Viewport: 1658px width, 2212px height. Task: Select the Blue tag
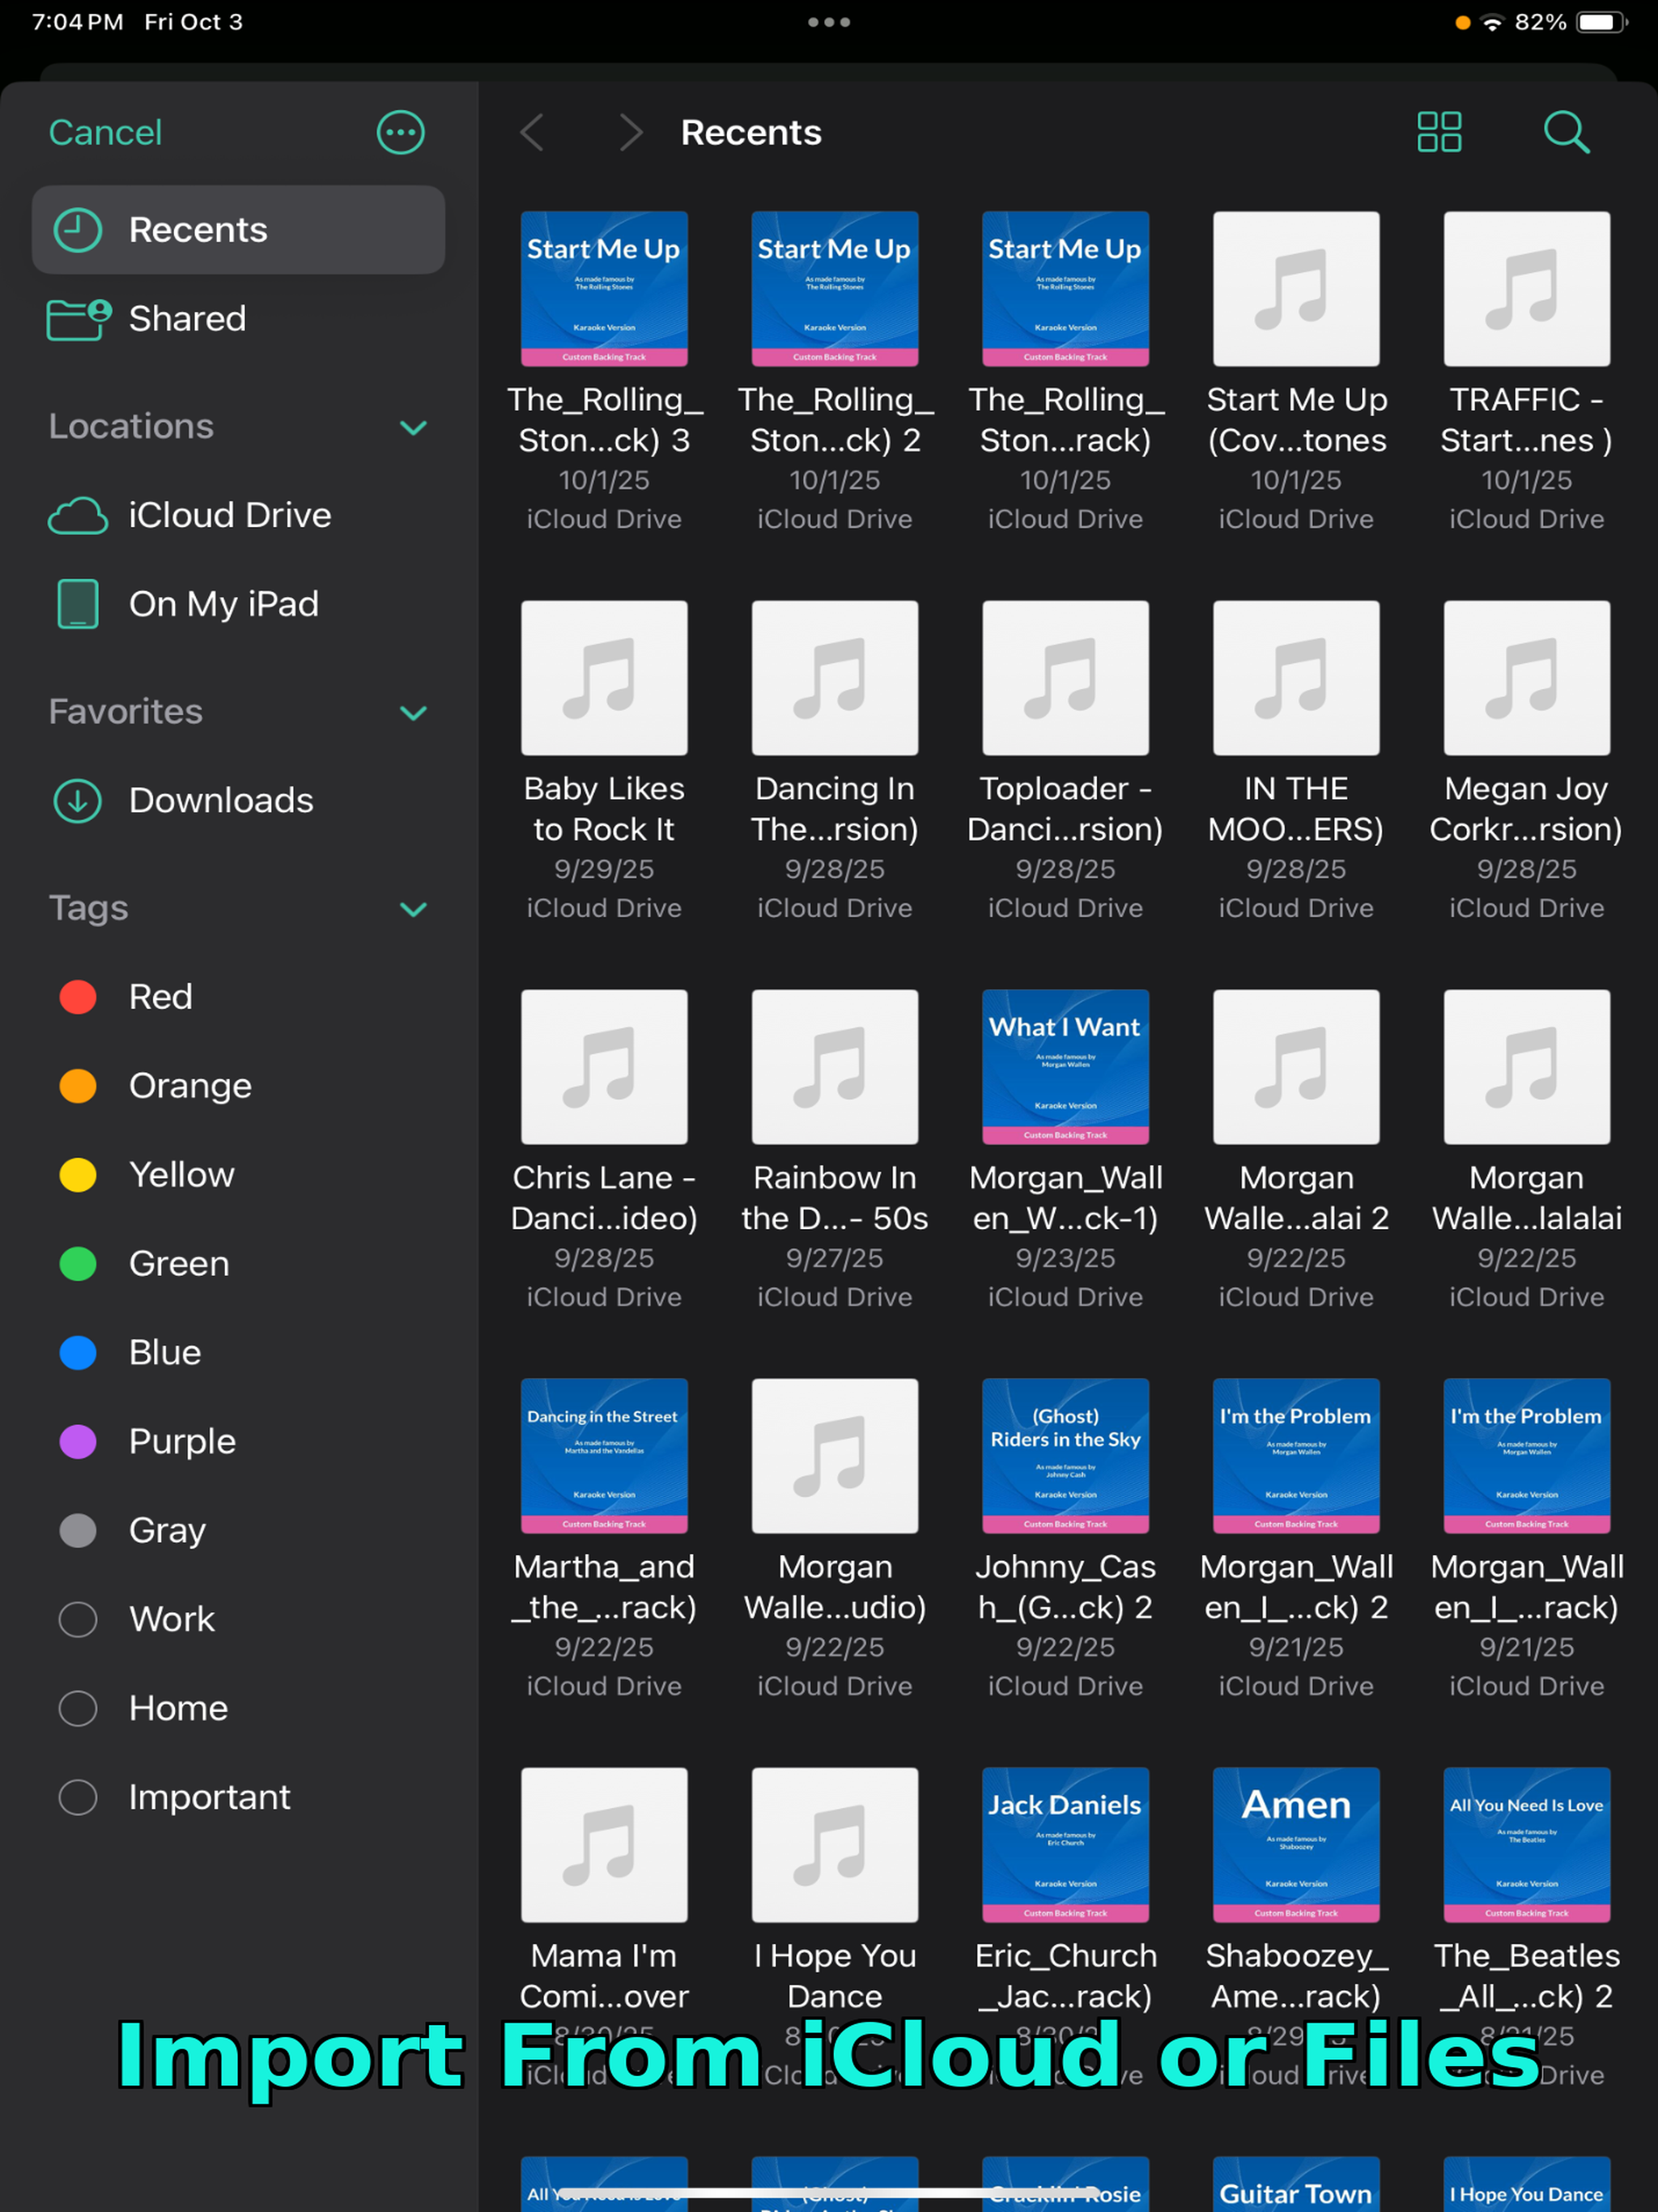point(238,1353)
